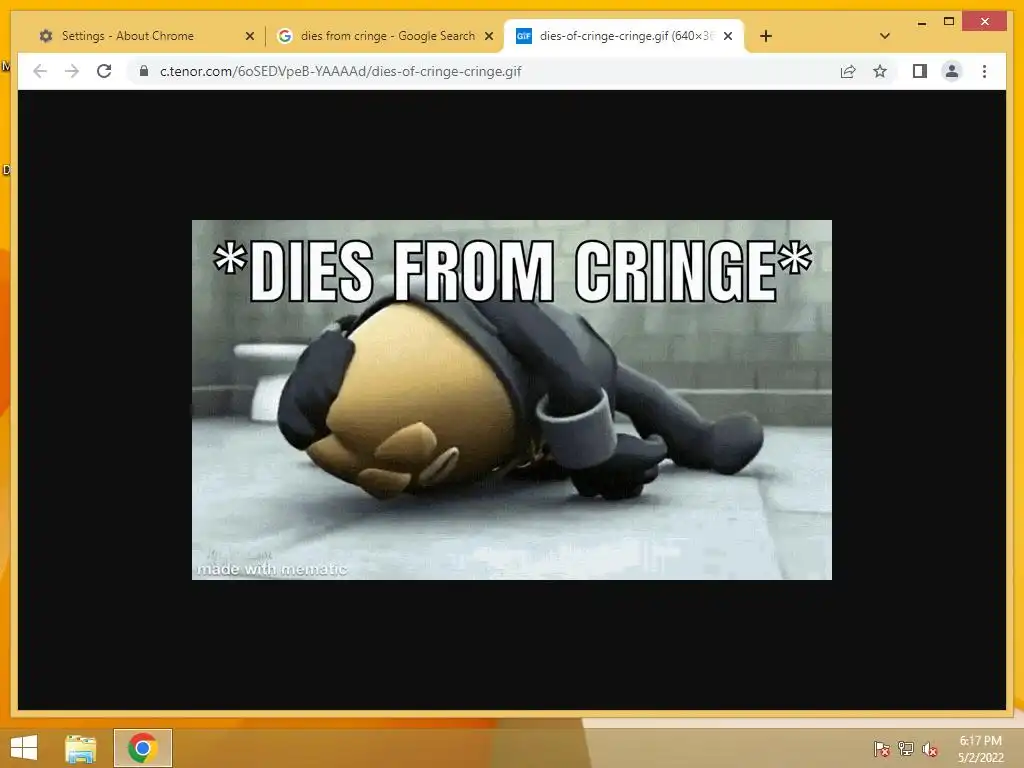Open the Windows Start menu
Viewport: 1024px width, 768px height.
coord(24,748)
